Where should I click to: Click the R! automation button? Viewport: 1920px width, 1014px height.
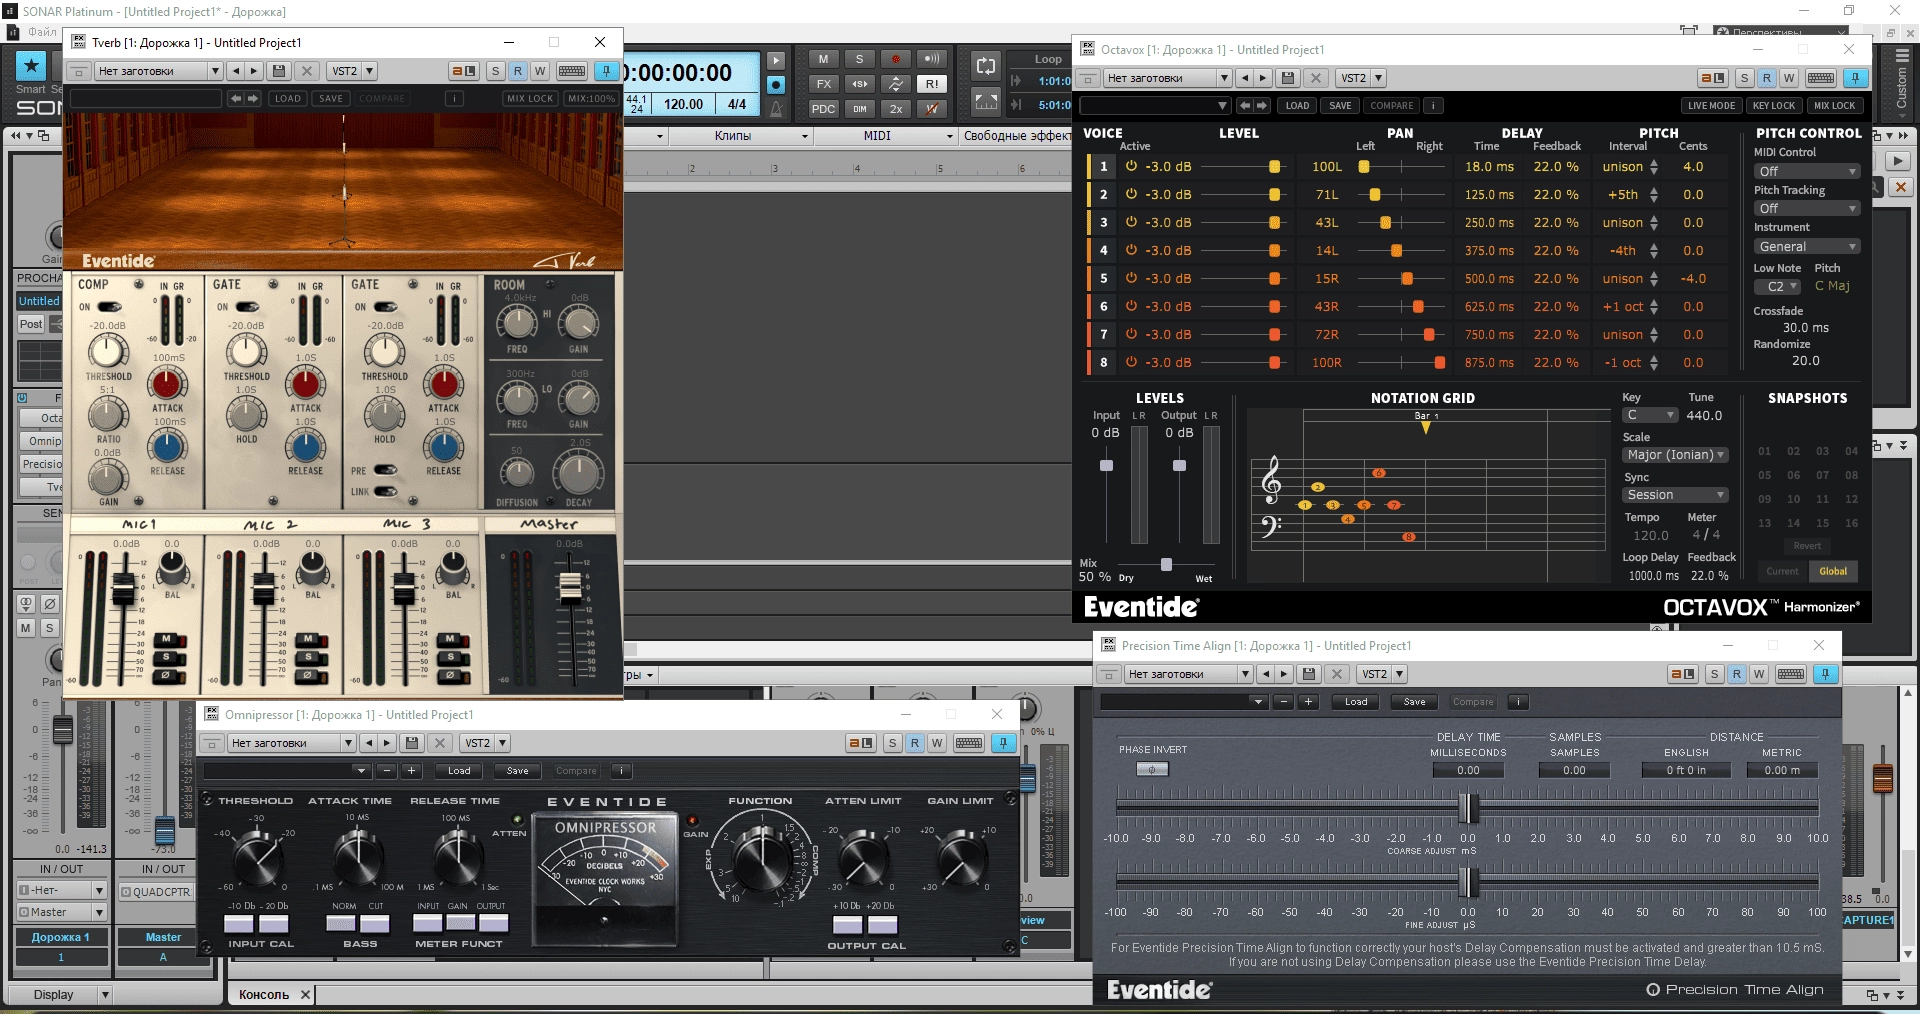click(931, 84)
